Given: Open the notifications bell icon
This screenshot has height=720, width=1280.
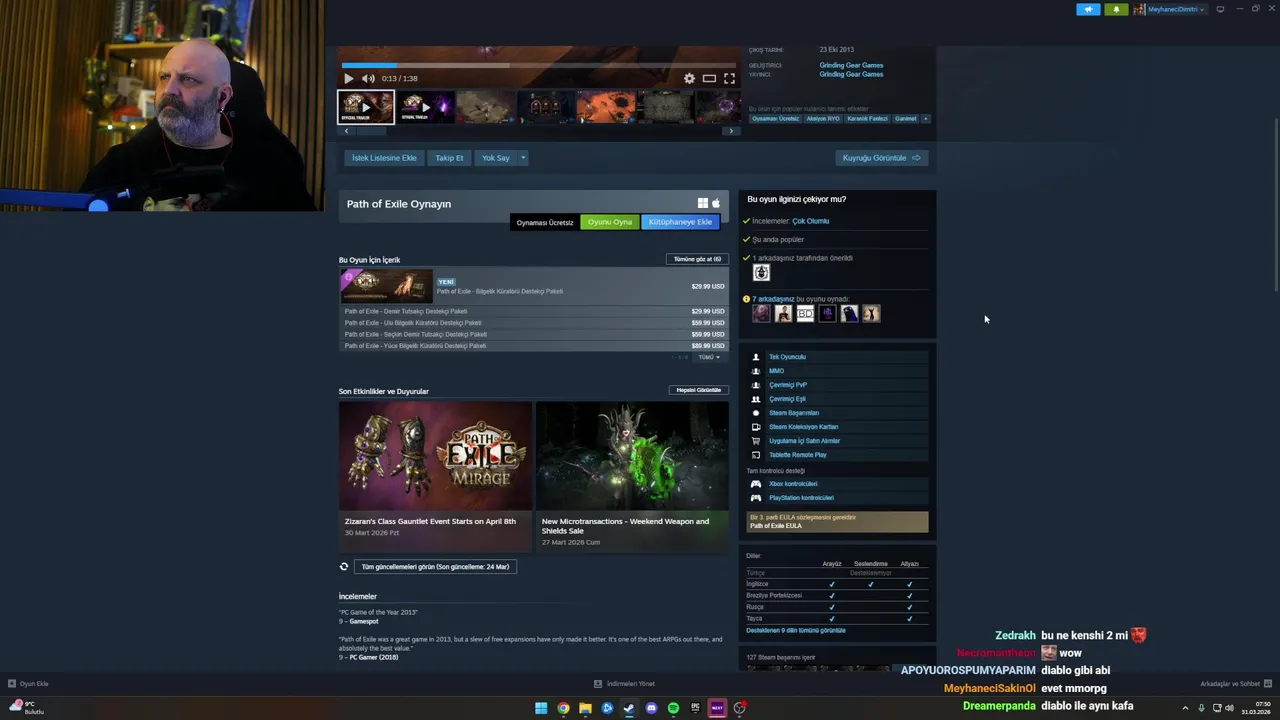Looking at the screenshot, I should (1117, 9).
